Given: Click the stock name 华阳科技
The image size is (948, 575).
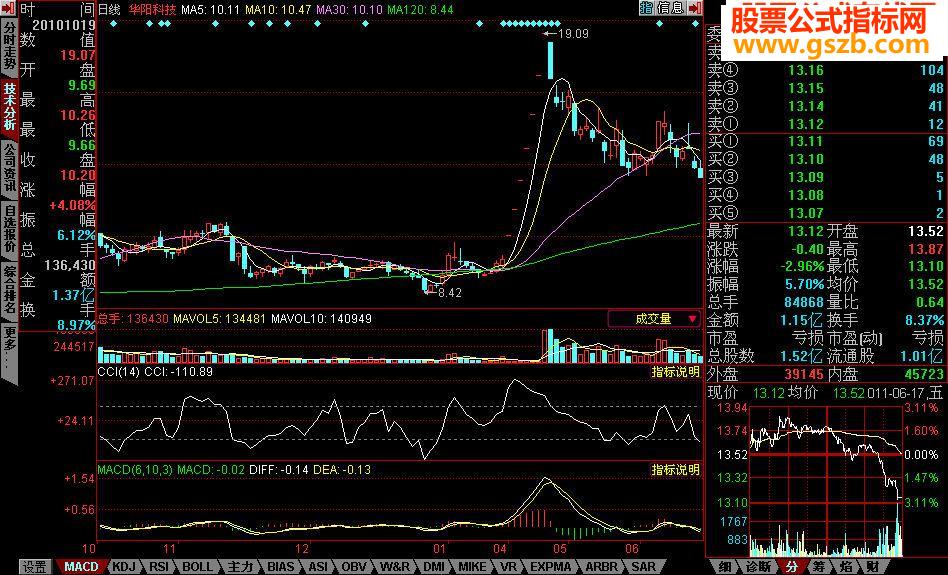Looking at the screenshot, I should point(152,10).
